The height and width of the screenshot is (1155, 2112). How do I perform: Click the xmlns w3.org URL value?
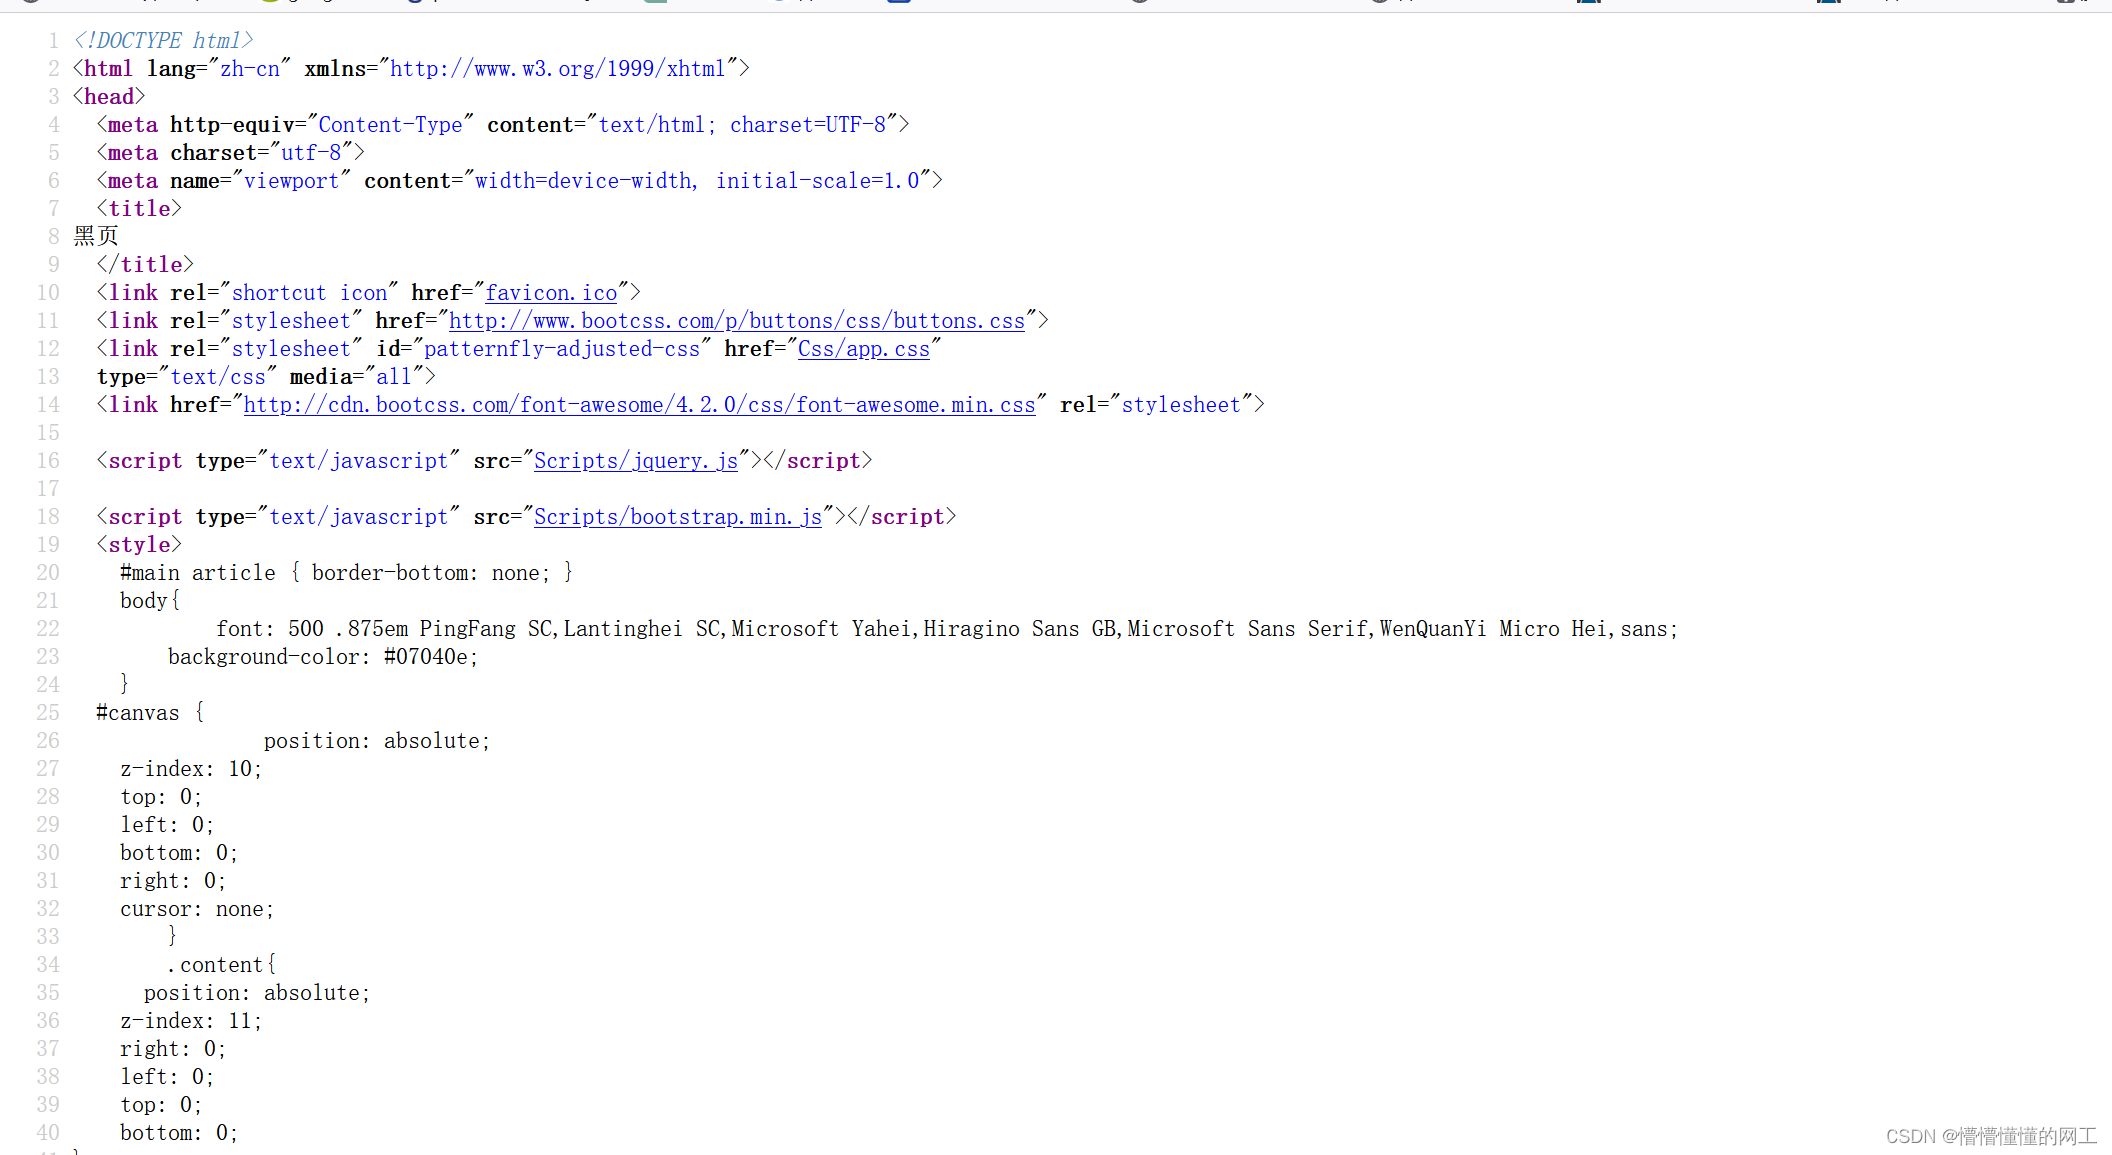pos(557,69)
